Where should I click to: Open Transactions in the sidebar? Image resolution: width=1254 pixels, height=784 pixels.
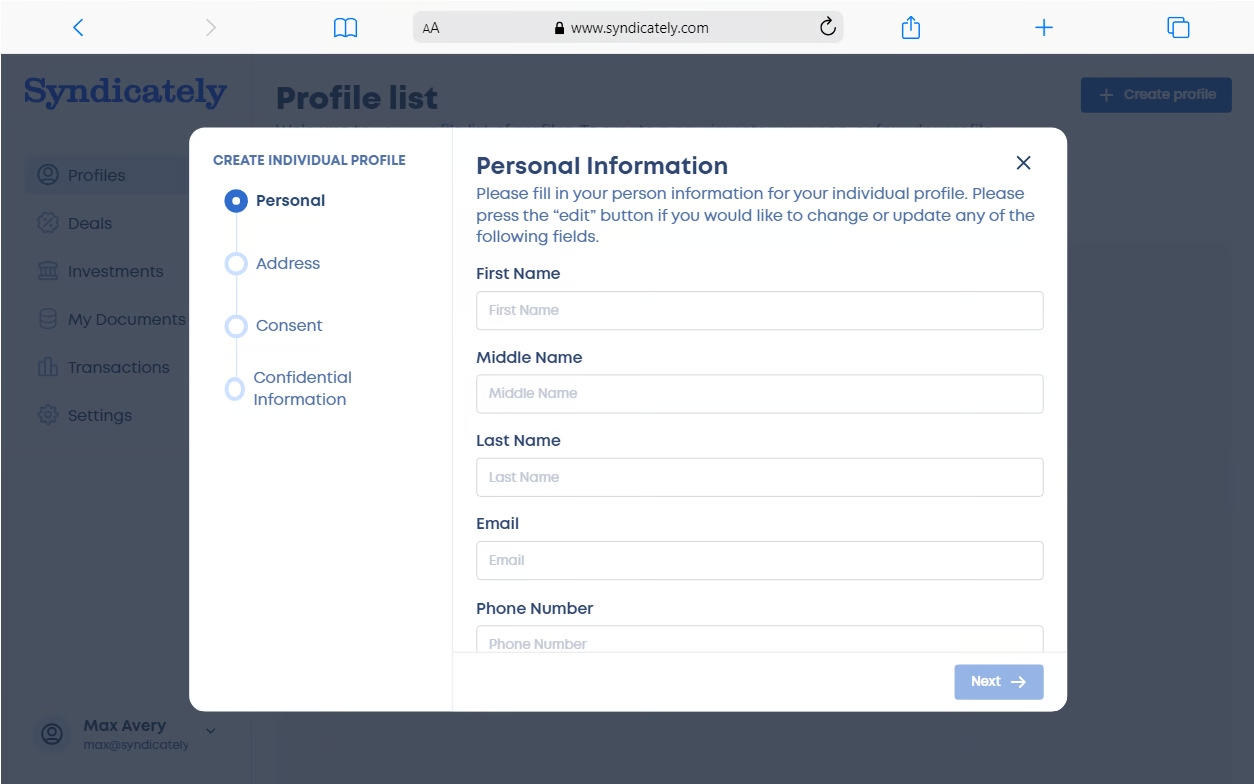tap(118, 367)
